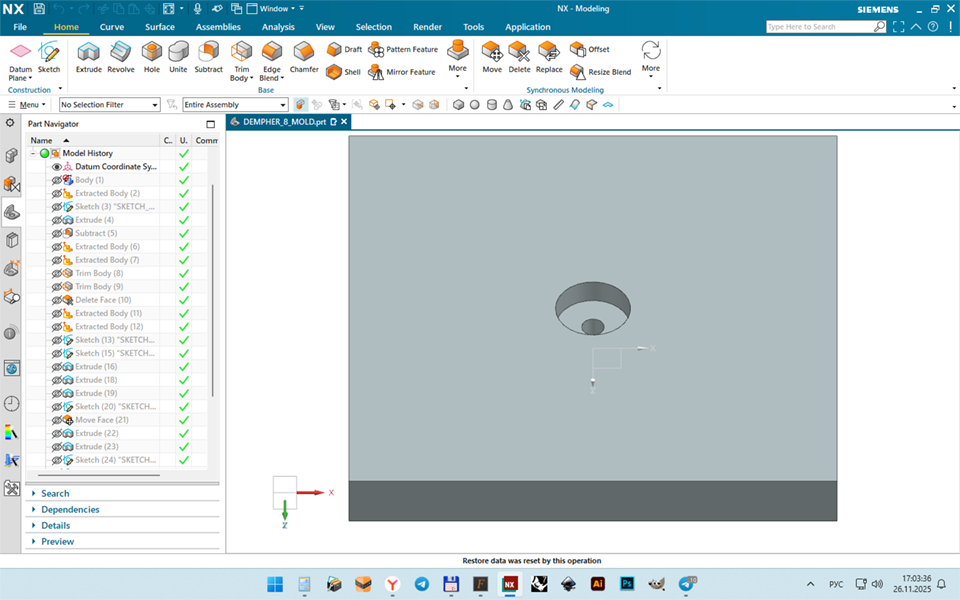Screen dimensions: 960x600
Task: Click the Type Here to Search field
Action: point(819,27)
